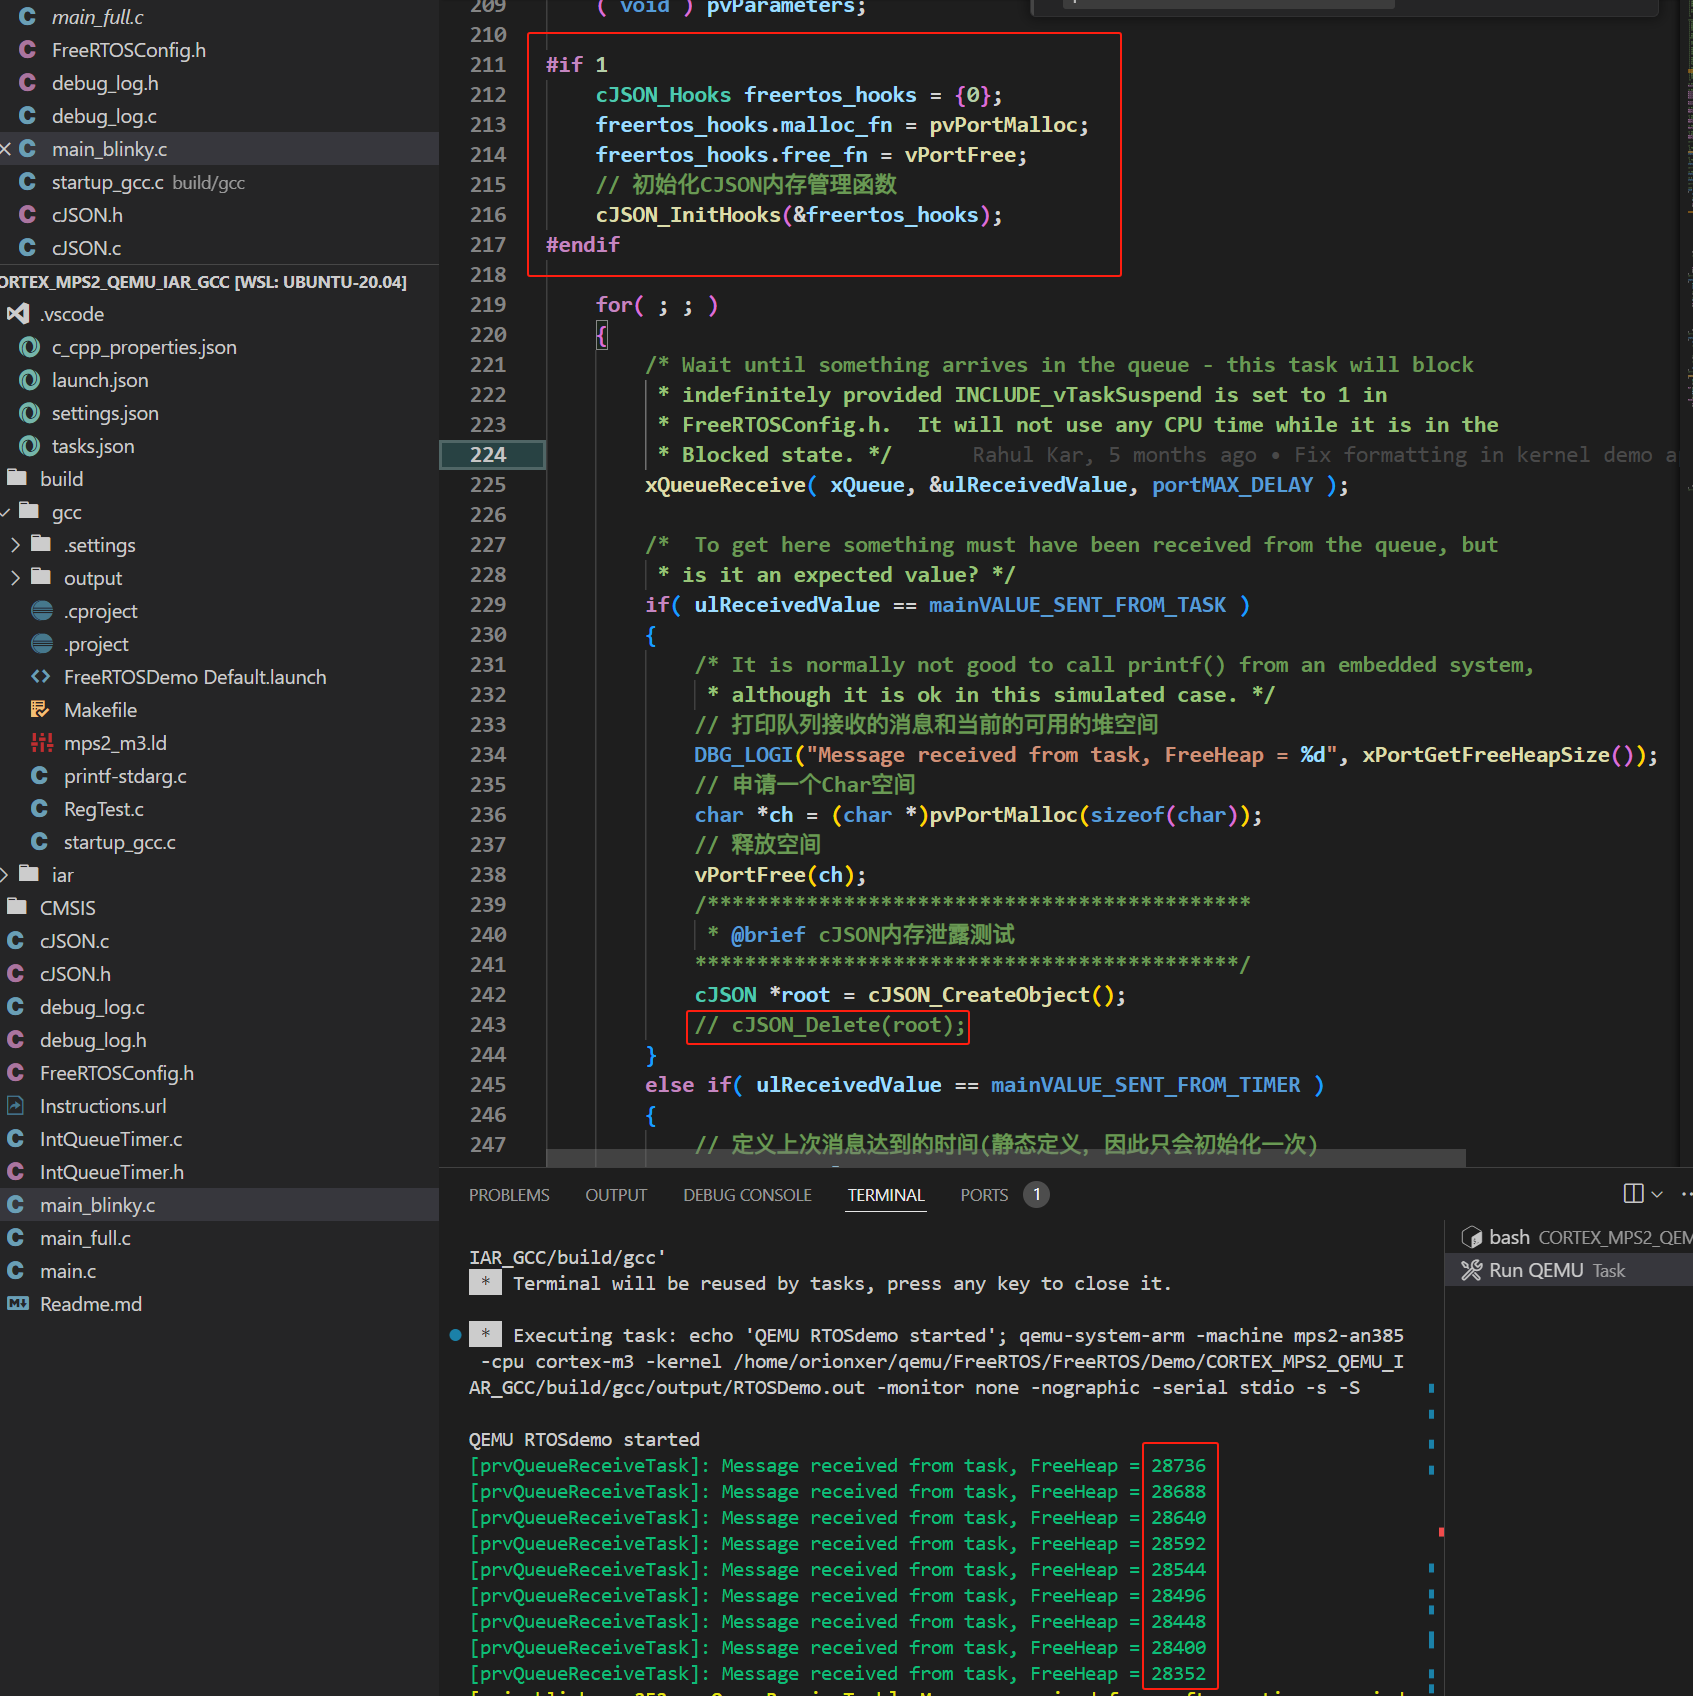Open IntQueueTimer.c file
The width and height of the screenshot is (1693, 1696).
[111, 1139]
